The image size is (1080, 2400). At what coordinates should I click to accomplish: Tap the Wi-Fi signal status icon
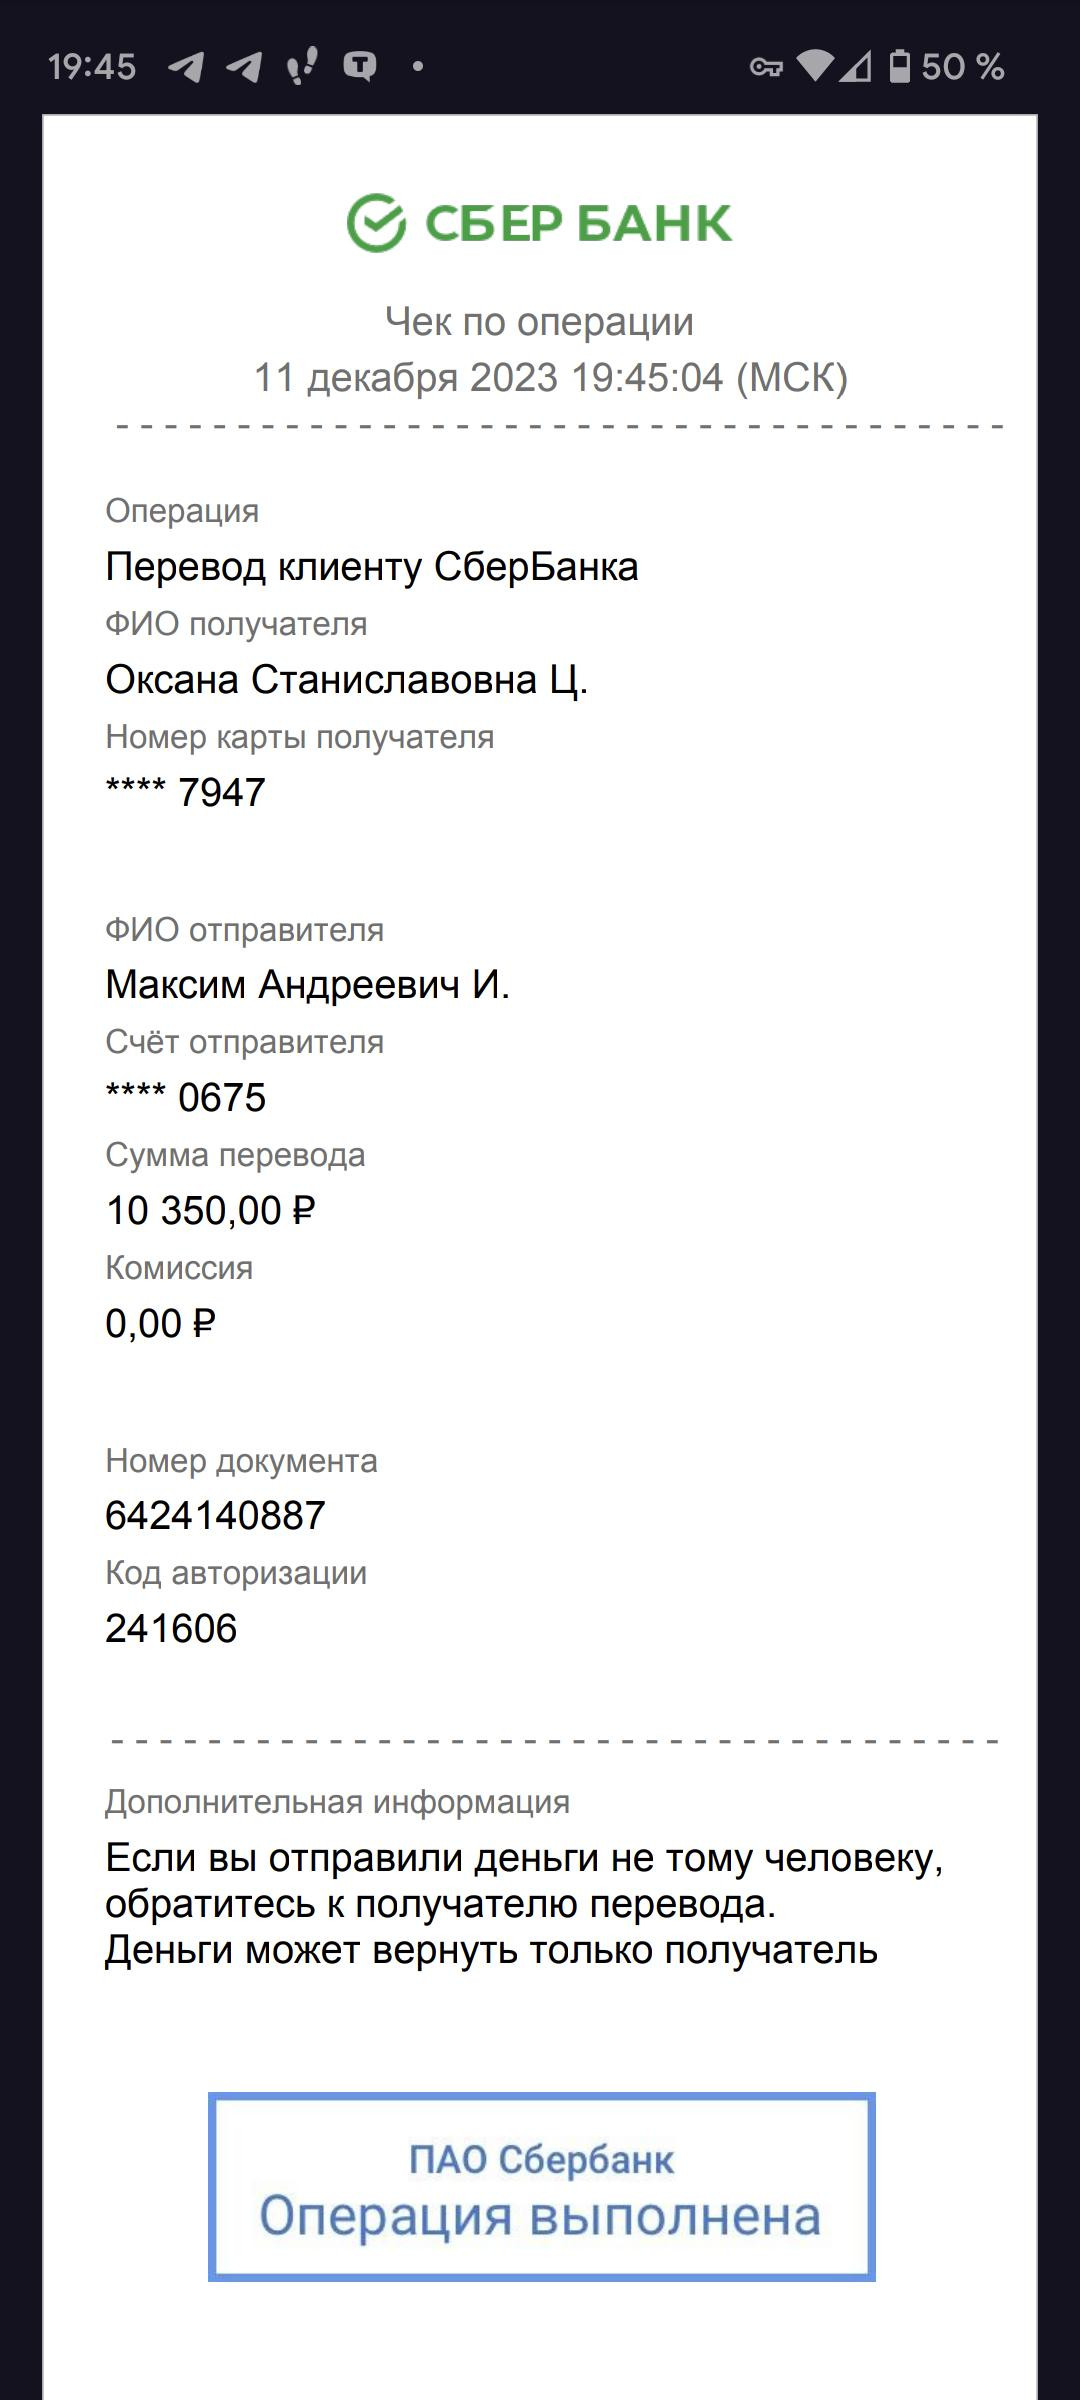[x=815, y=66]
